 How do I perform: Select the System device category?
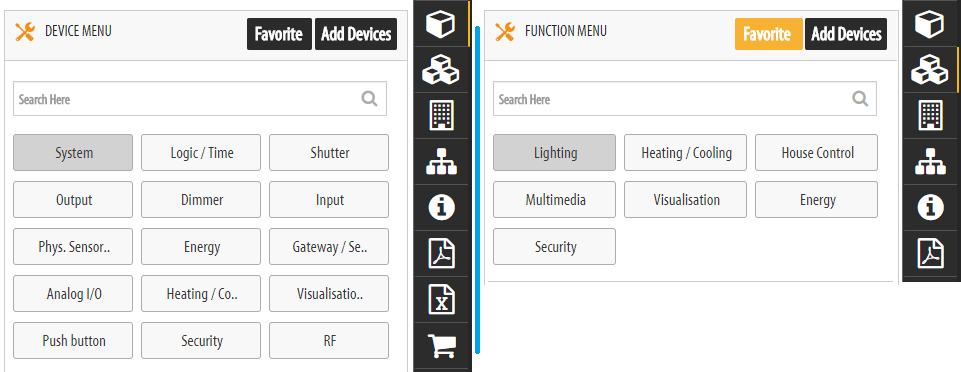73,153
